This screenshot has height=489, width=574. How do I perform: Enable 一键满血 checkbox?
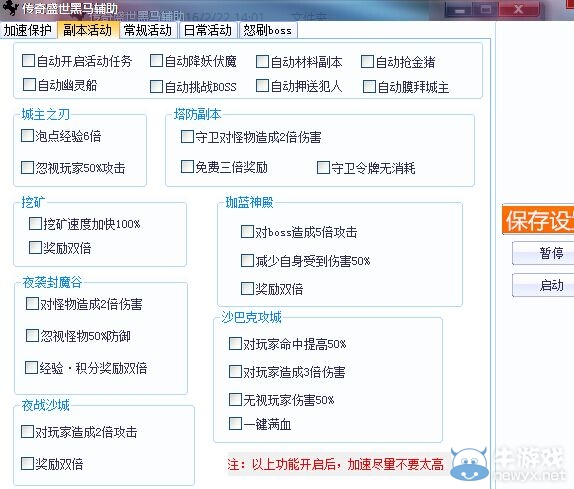[x=235, y=423]
